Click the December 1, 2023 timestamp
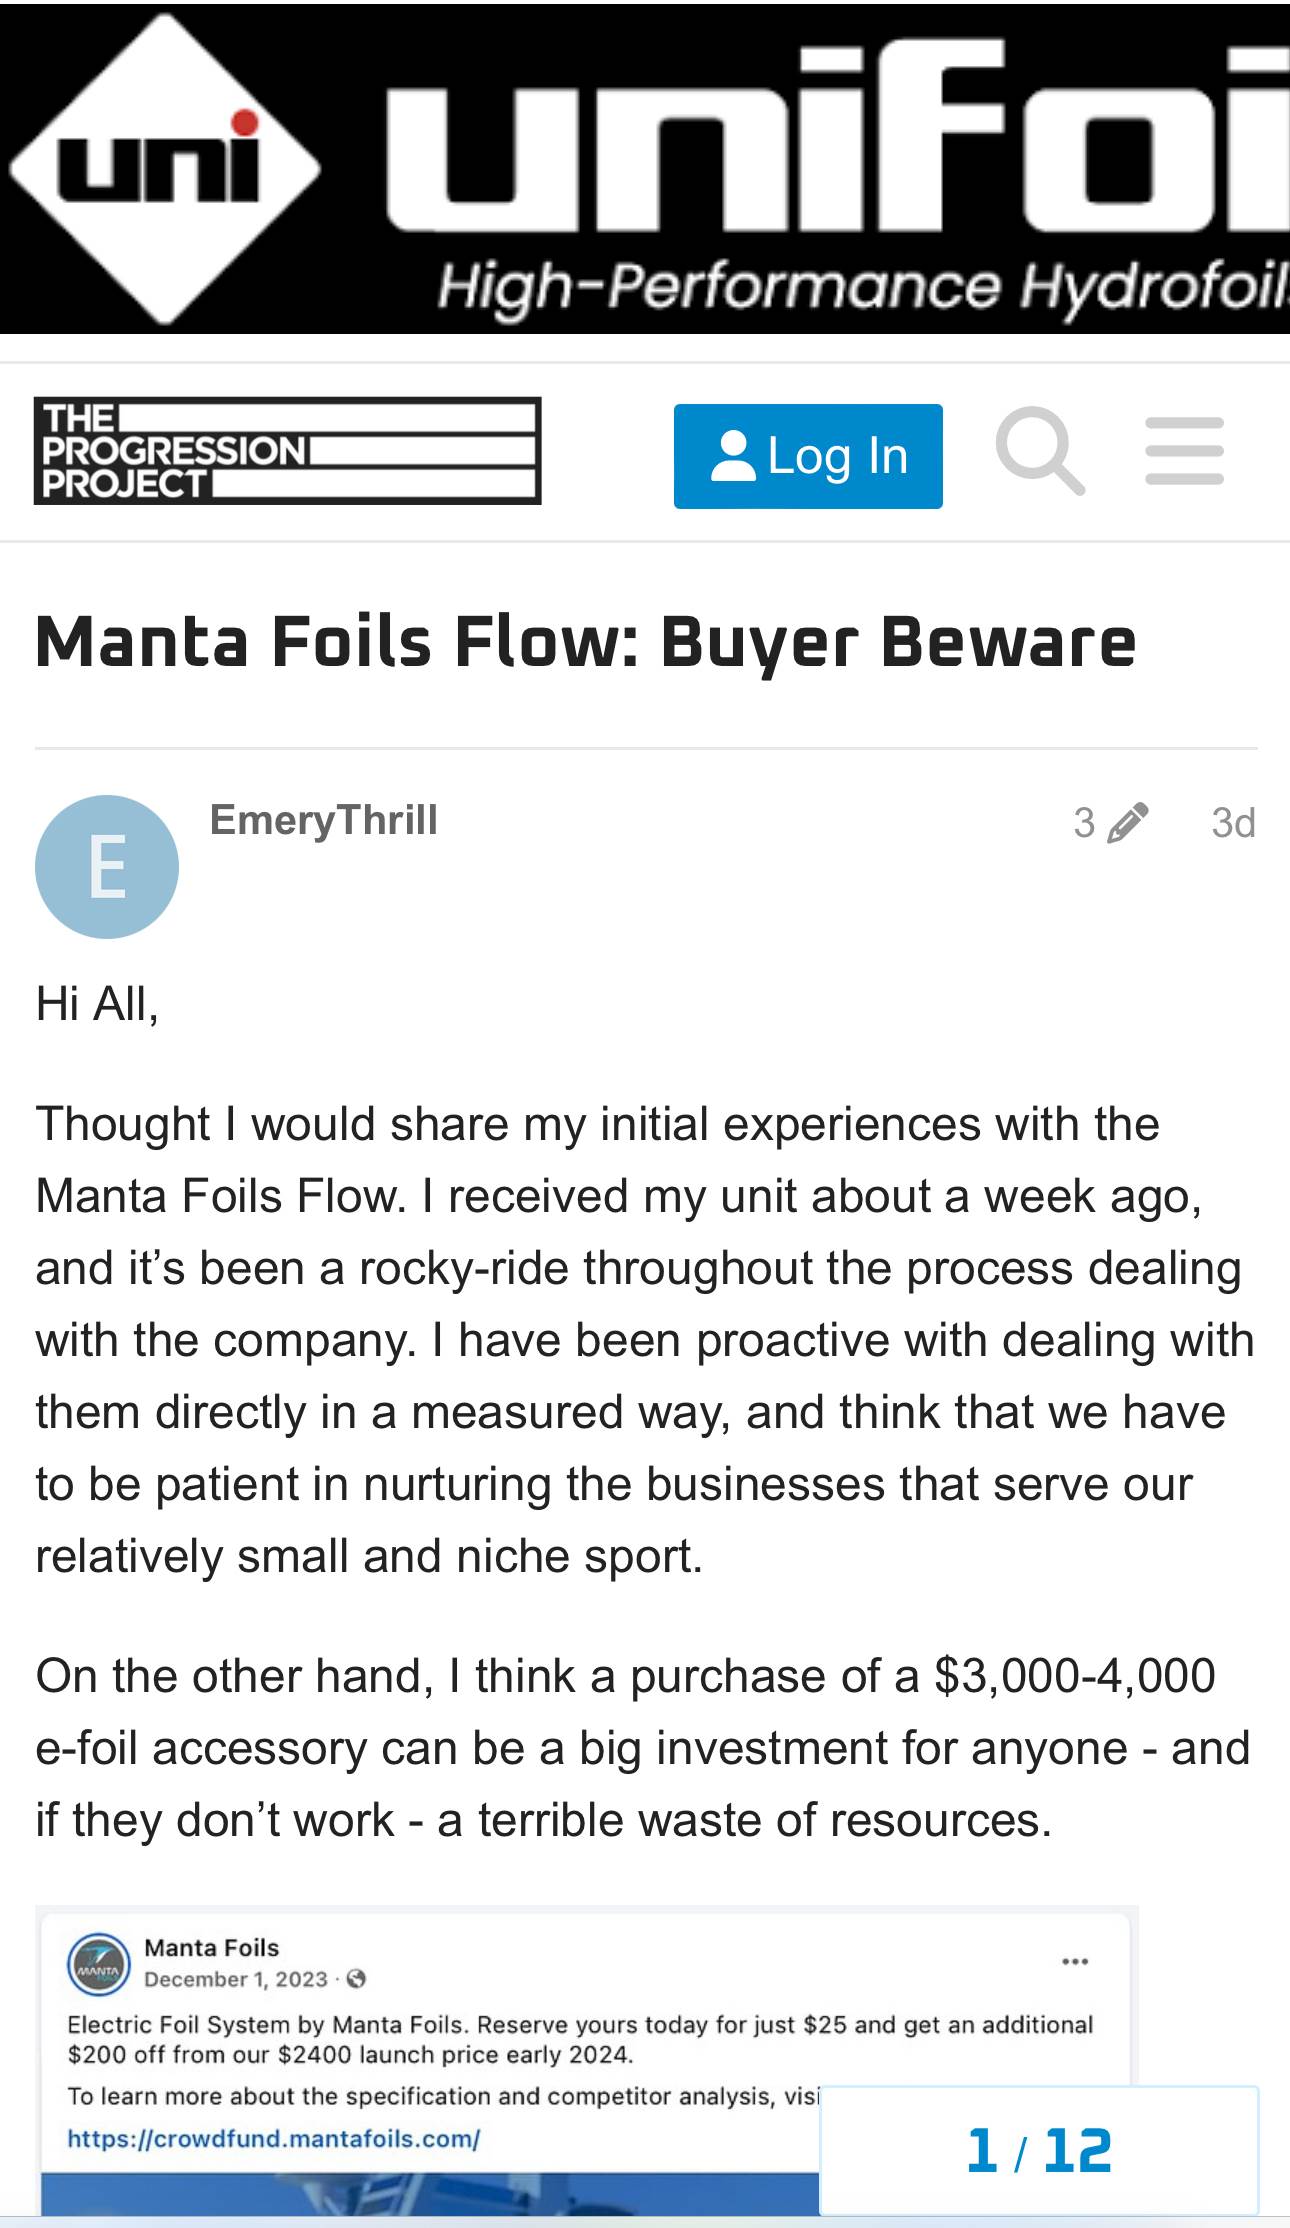This screenshot has height=2228, width=1290. [236, 1979]
